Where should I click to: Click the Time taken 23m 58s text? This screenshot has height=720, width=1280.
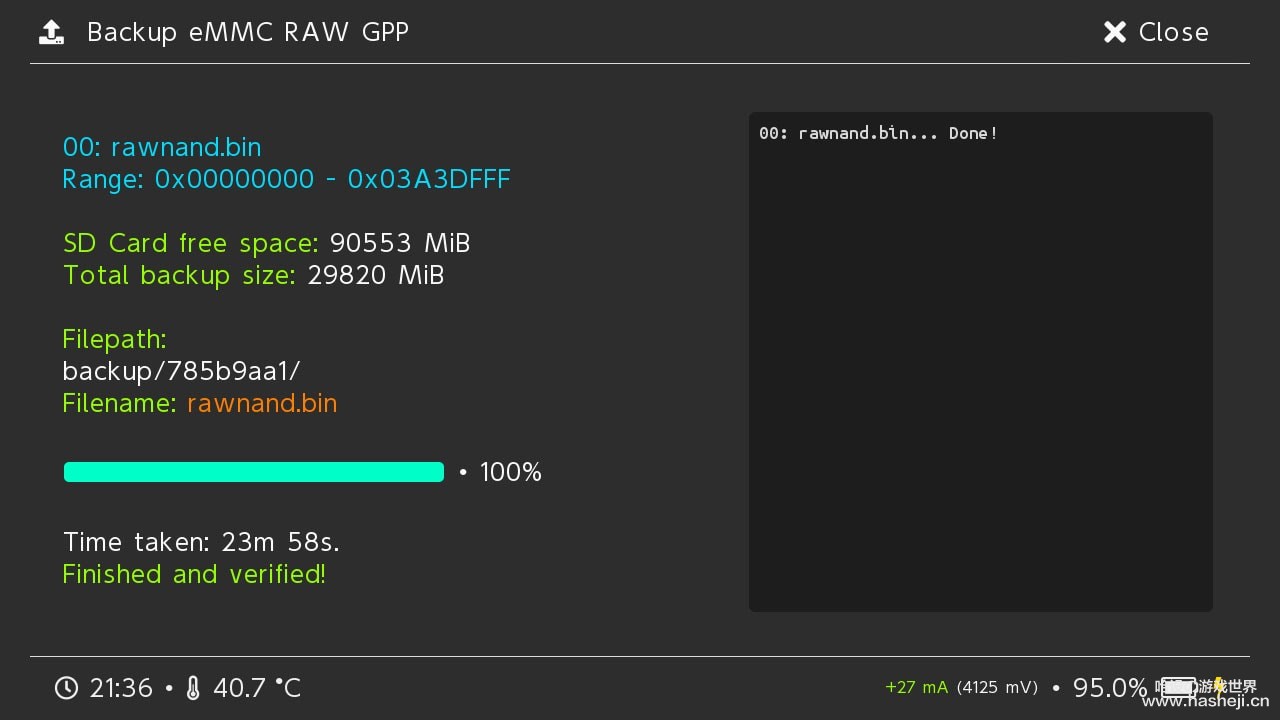pyautogui.click(x=201, y=542)
